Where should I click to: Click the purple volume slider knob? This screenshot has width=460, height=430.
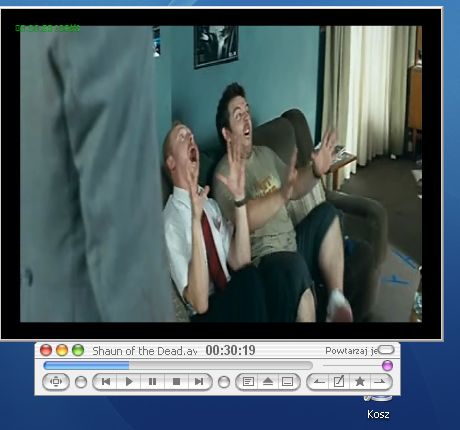[x=387, y=366]
